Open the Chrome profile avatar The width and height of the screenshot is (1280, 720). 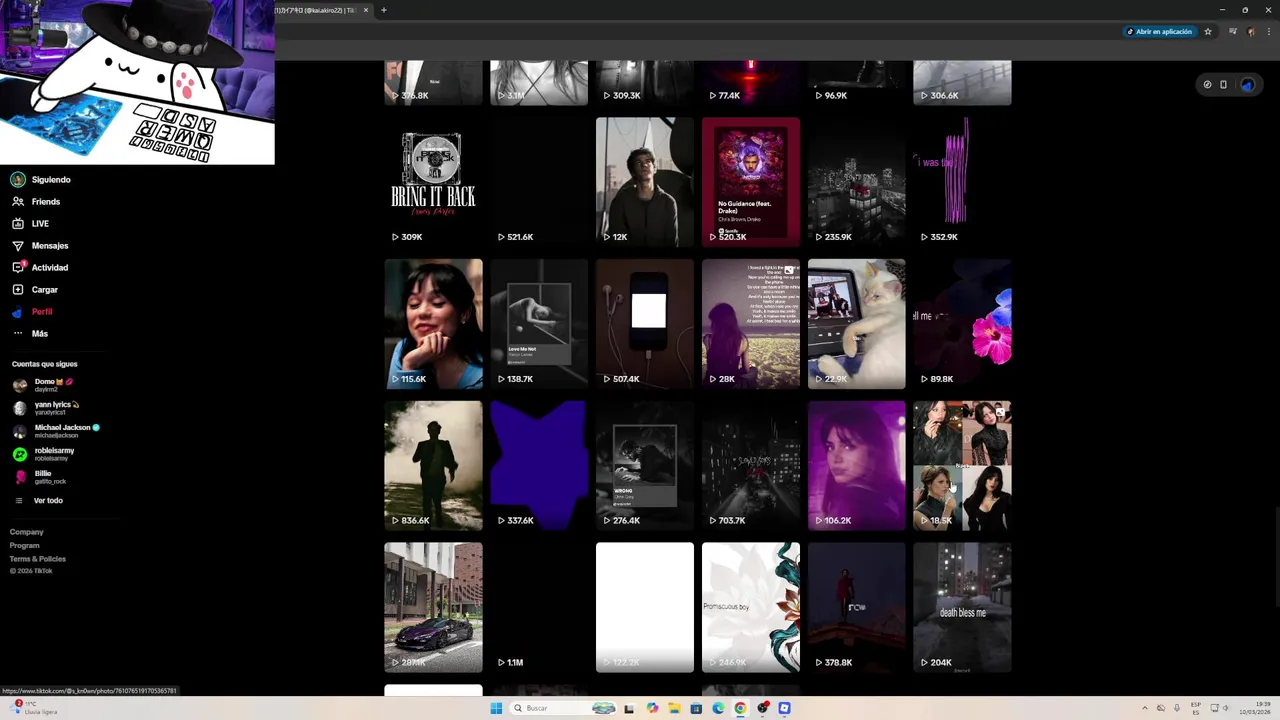coord(1251,32)
